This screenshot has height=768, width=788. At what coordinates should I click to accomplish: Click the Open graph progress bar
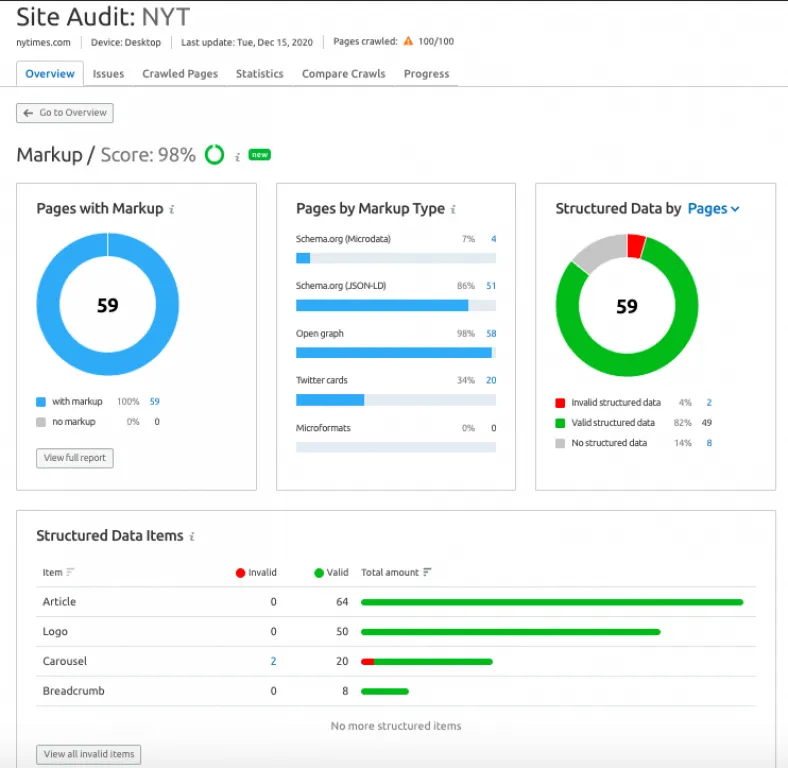(396, 353)
